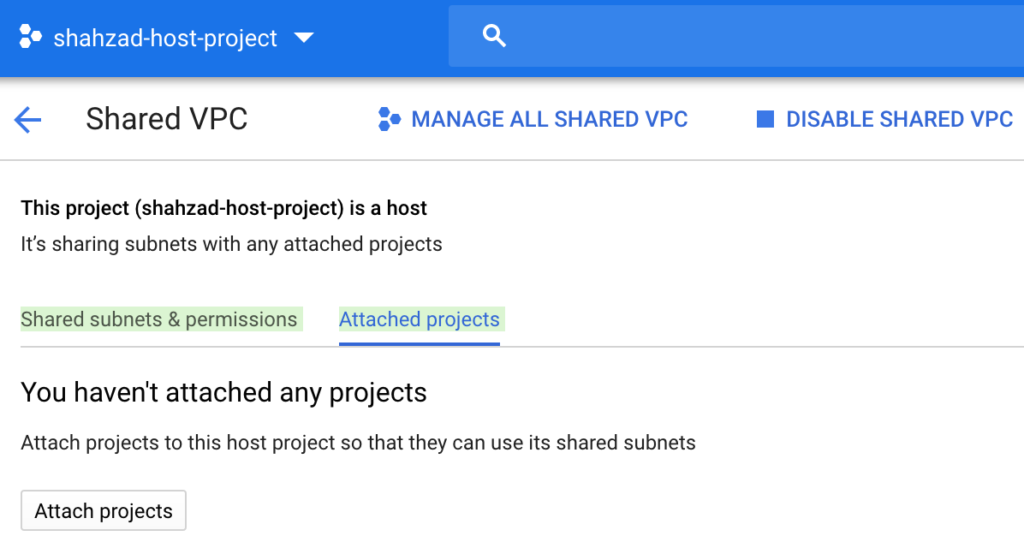The height and width of the screenshot is (548, 1024).
Task: Click the search magnifier icon
Action: [494, 36]
